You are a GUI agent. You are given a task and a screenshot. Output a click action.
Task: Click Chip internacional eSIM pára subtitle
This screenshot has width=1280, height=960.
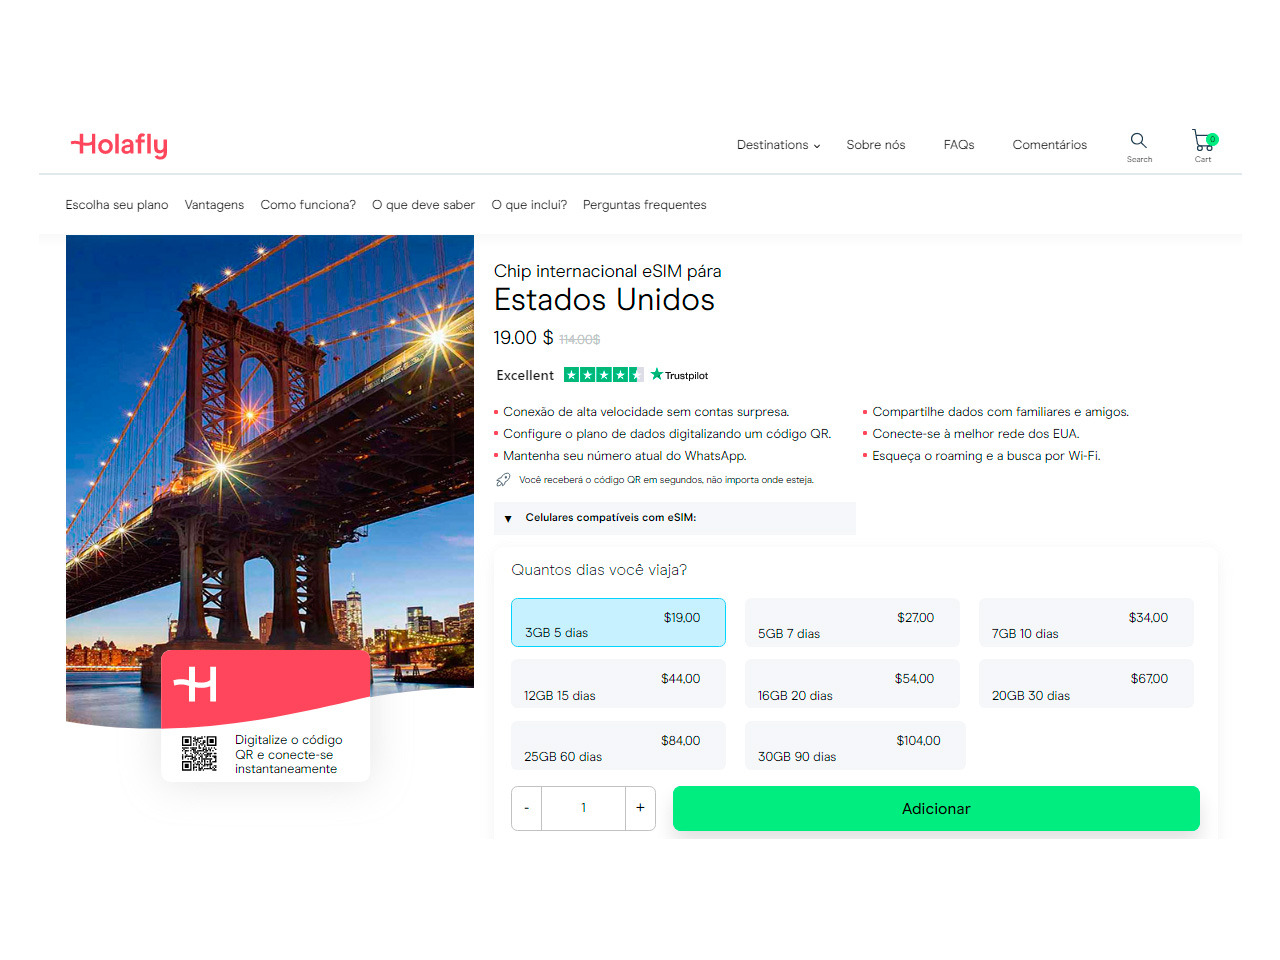coord(608,271)
